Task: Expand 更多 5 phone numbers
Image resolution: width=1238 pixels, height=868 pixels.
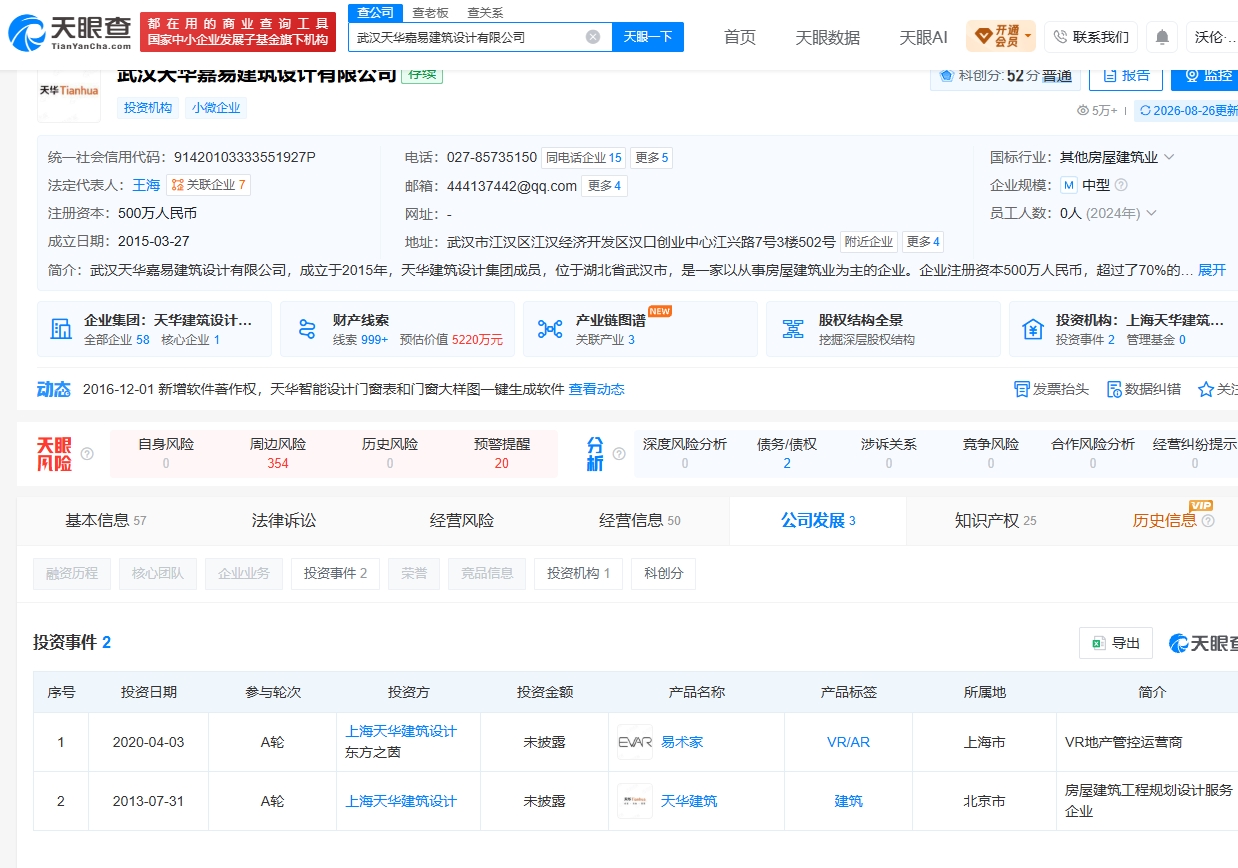Action: 652,157
